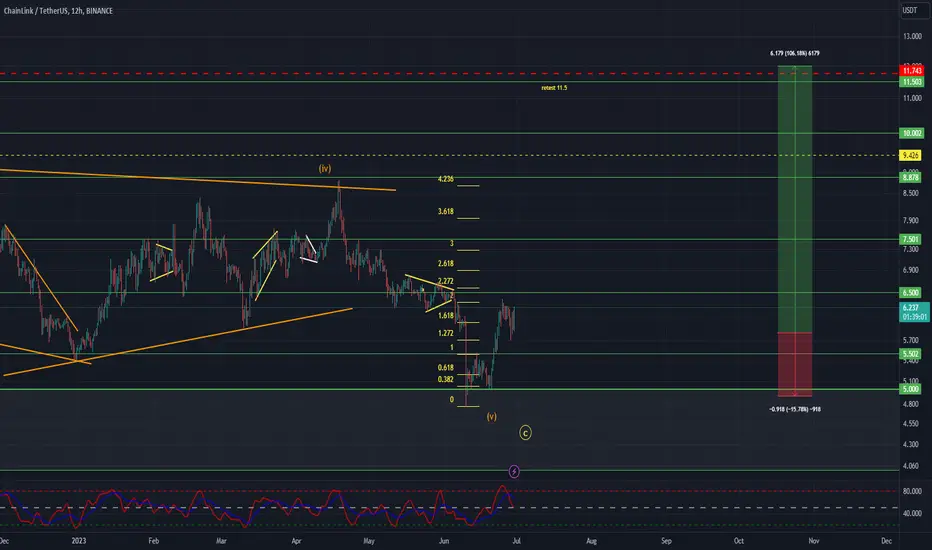The height and width of the screenshot is (550, 932).
Task: Click the Mar label on time axis
Action: 221,540
